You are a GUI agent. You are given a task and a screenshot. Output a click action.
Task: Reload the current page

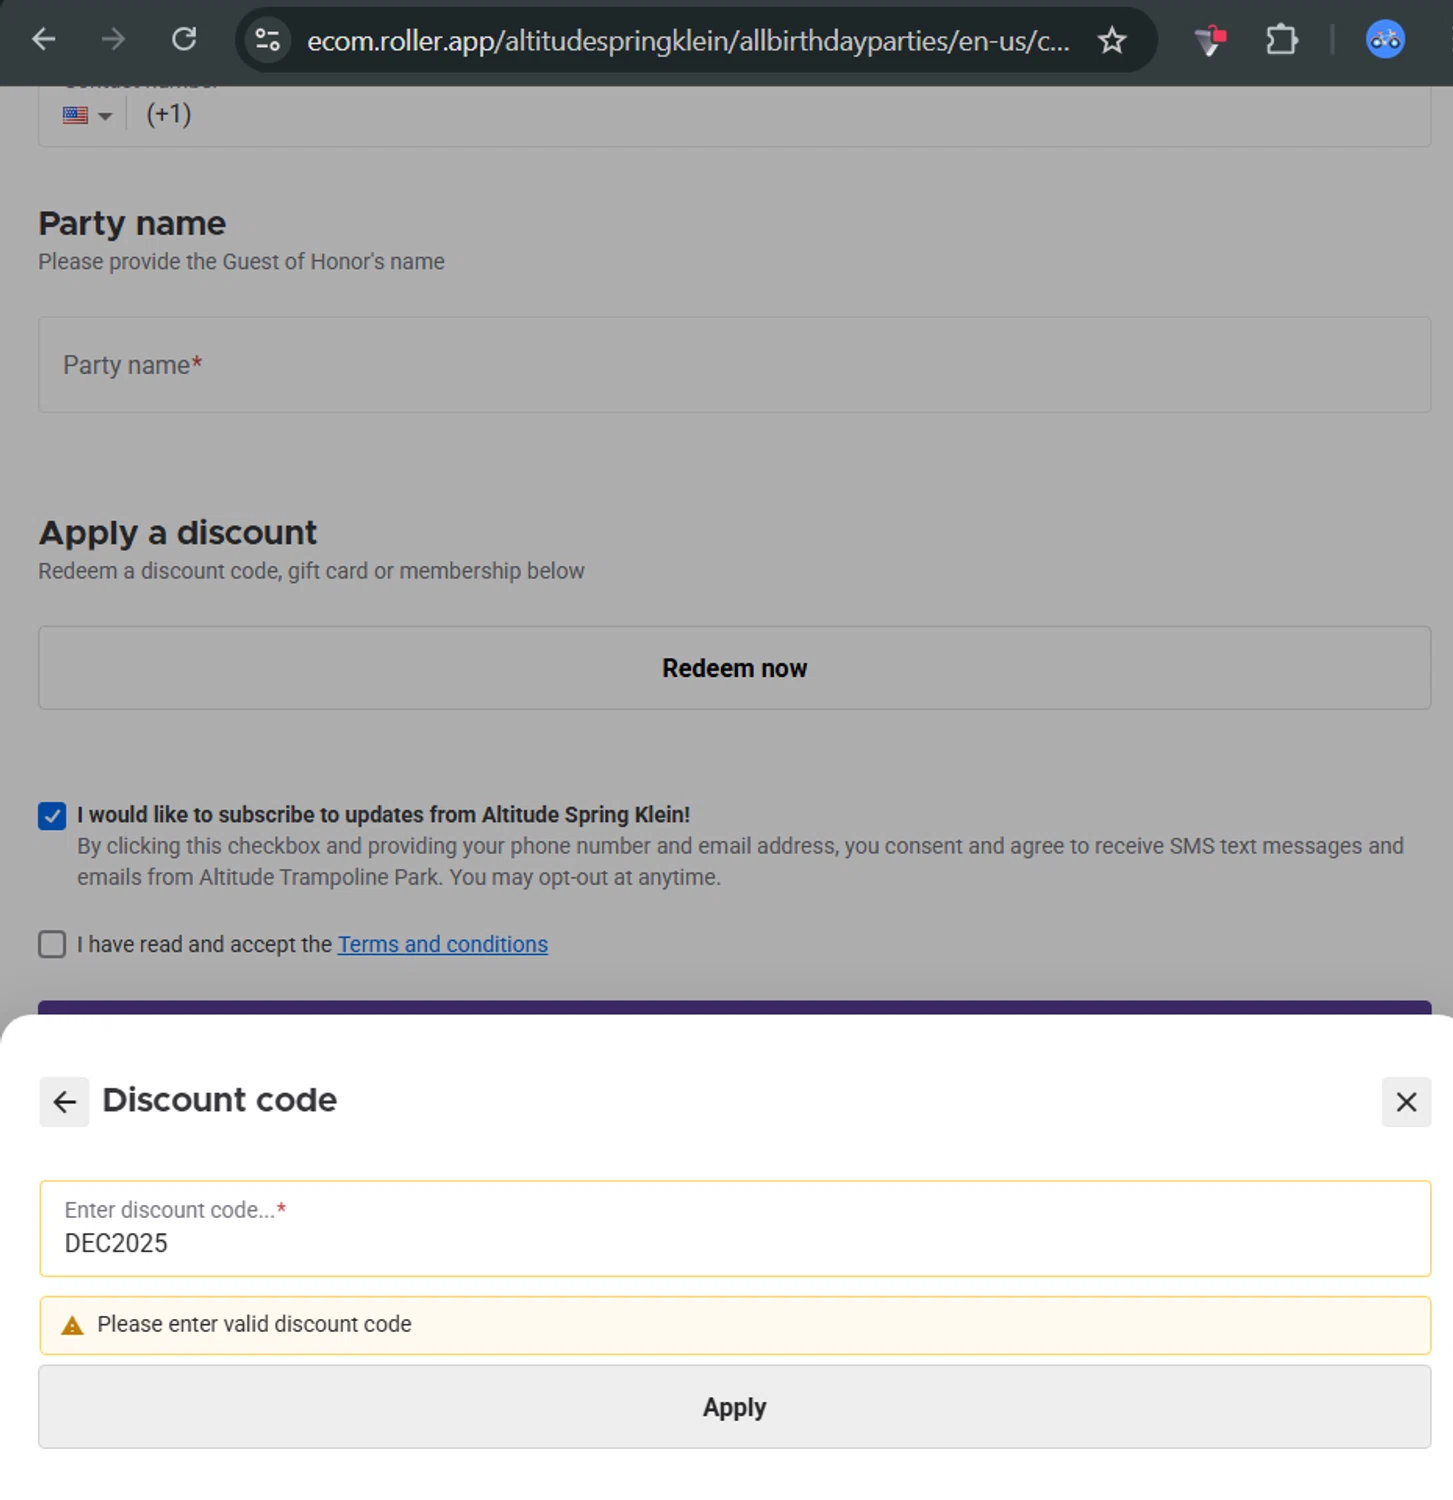184,40
